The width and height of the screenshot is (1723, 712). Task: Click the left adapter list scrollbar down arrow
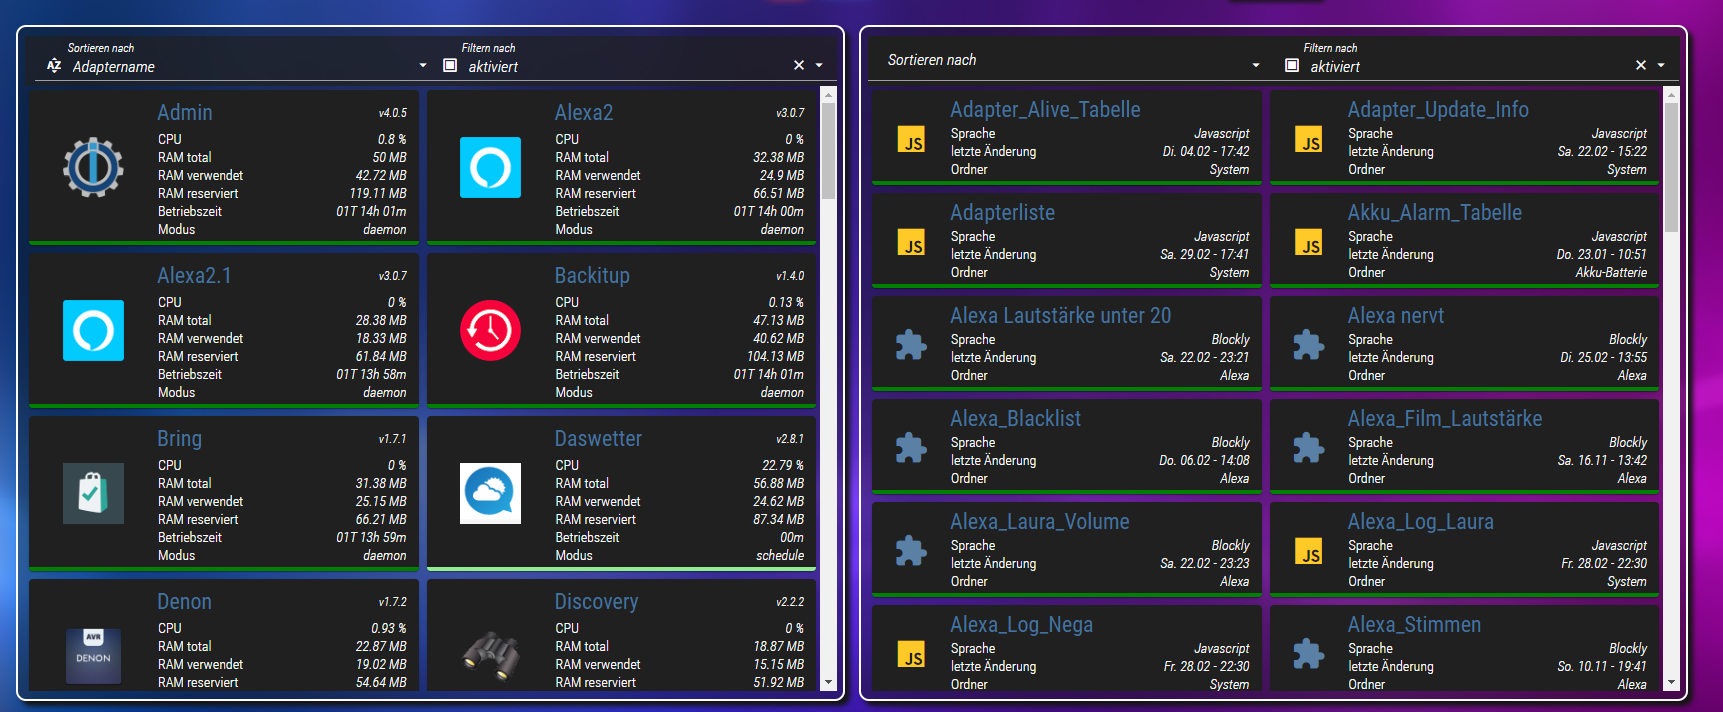point(828,683)
